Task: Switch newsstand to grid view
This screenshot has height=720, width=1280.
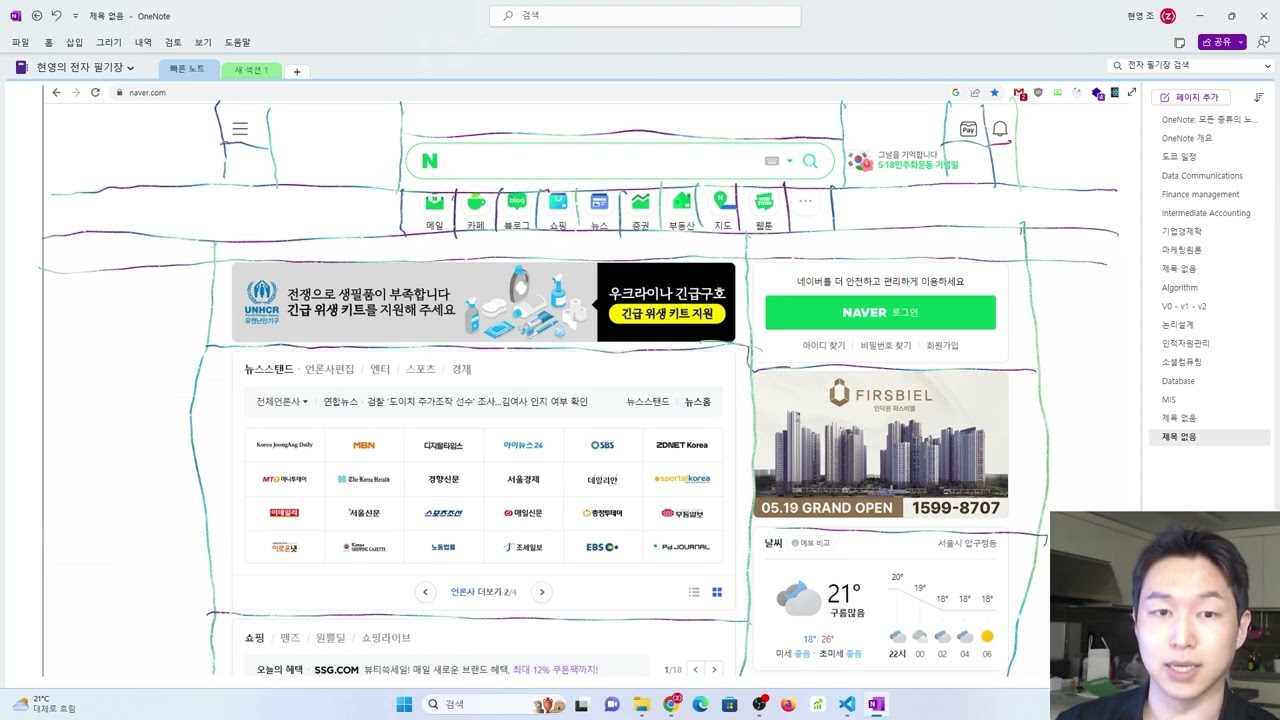Action: 717,592
